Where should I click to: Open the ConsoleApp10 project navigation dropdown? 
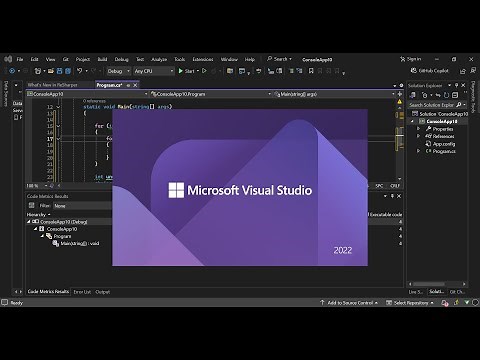pos(87,94)
